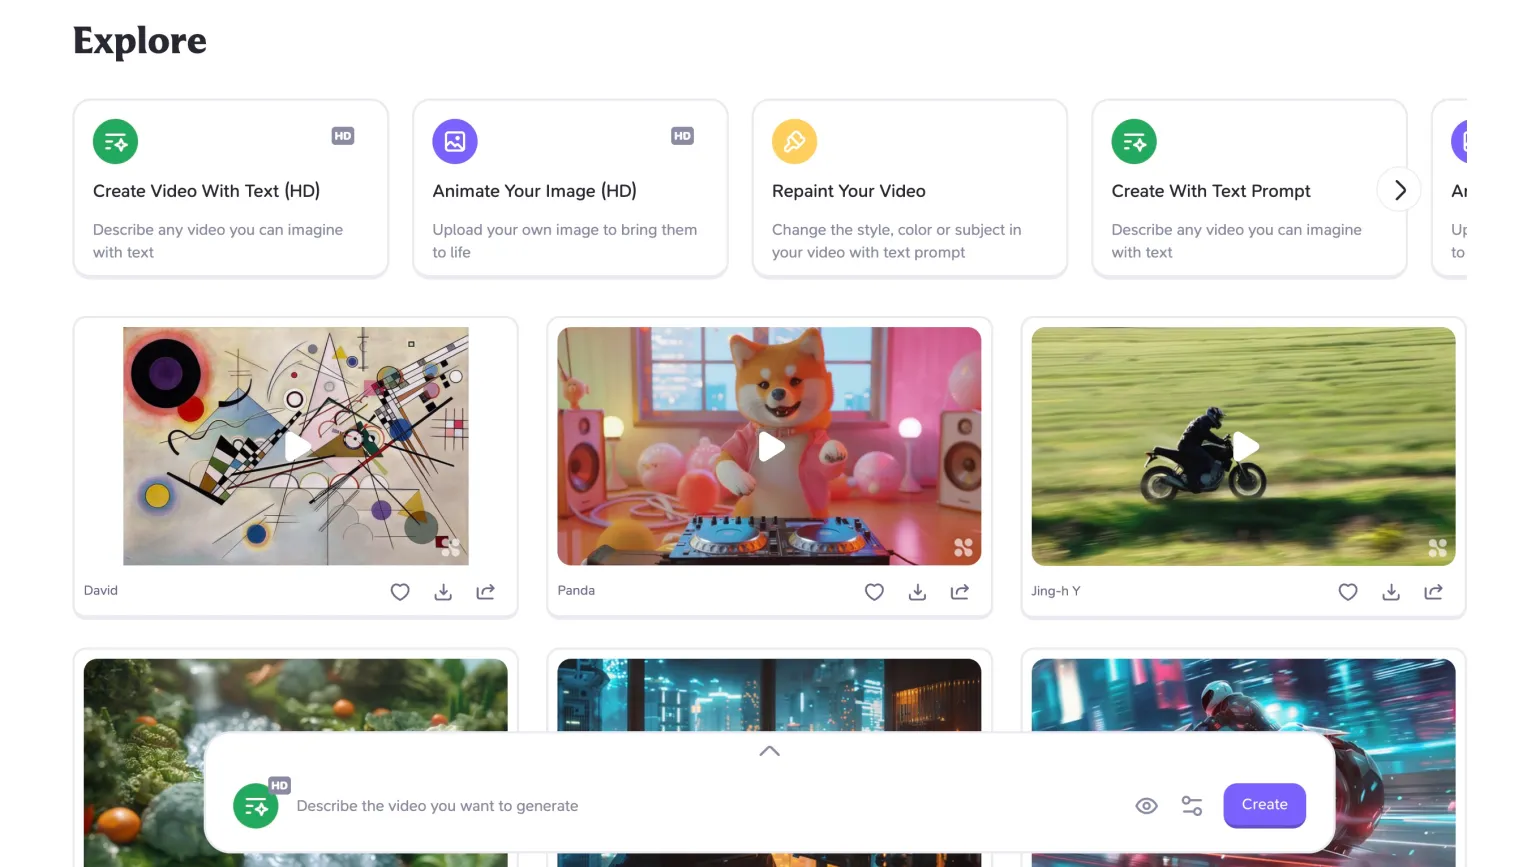The height and width of the screenshot is (867, 1536).
Task: Favorite Jing-h Y's motorcycle video
Action: 1348,592
